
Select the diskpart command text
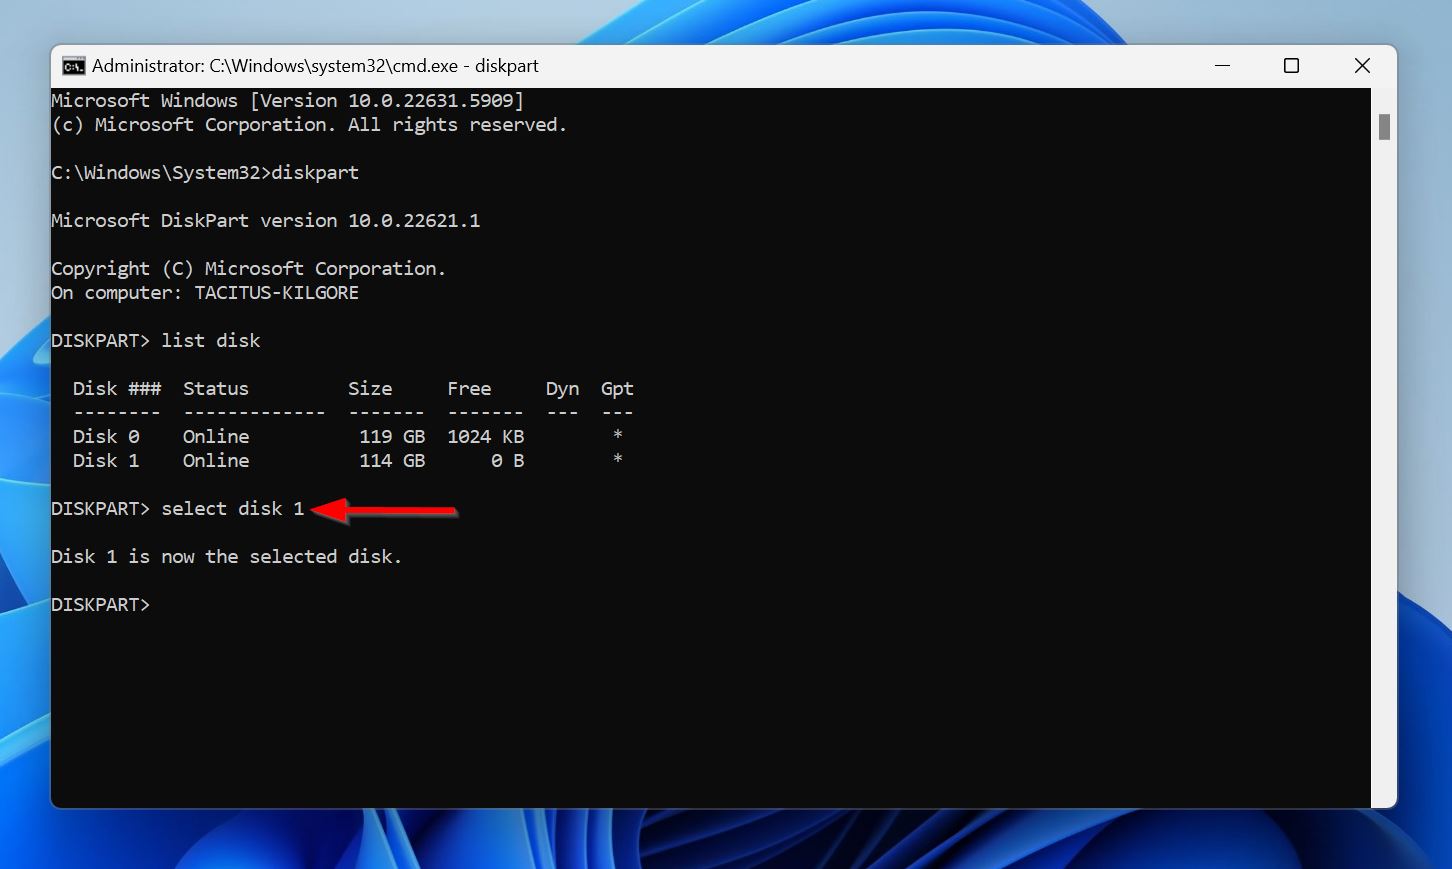point(317,172)
